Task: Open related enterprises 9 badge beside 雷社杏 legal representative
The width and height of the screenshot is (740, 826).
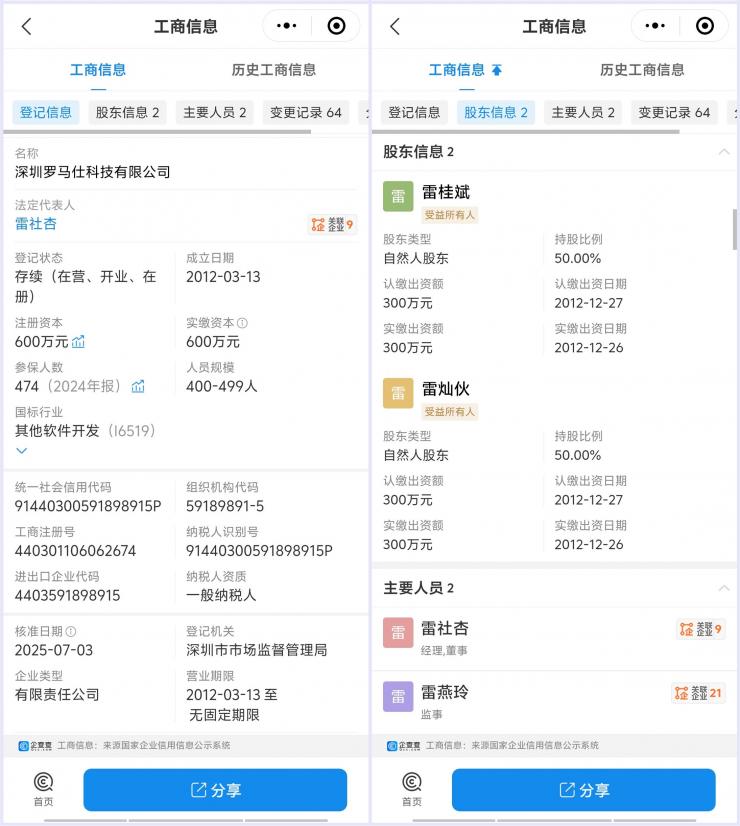Action: (x=332, y=225)
